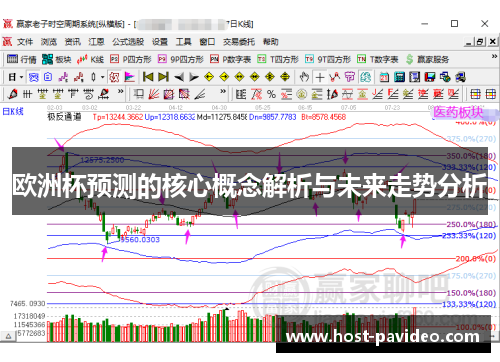500x362 pixels.
Task: Click the red pencil drawing tool
Action: [13, 94]
